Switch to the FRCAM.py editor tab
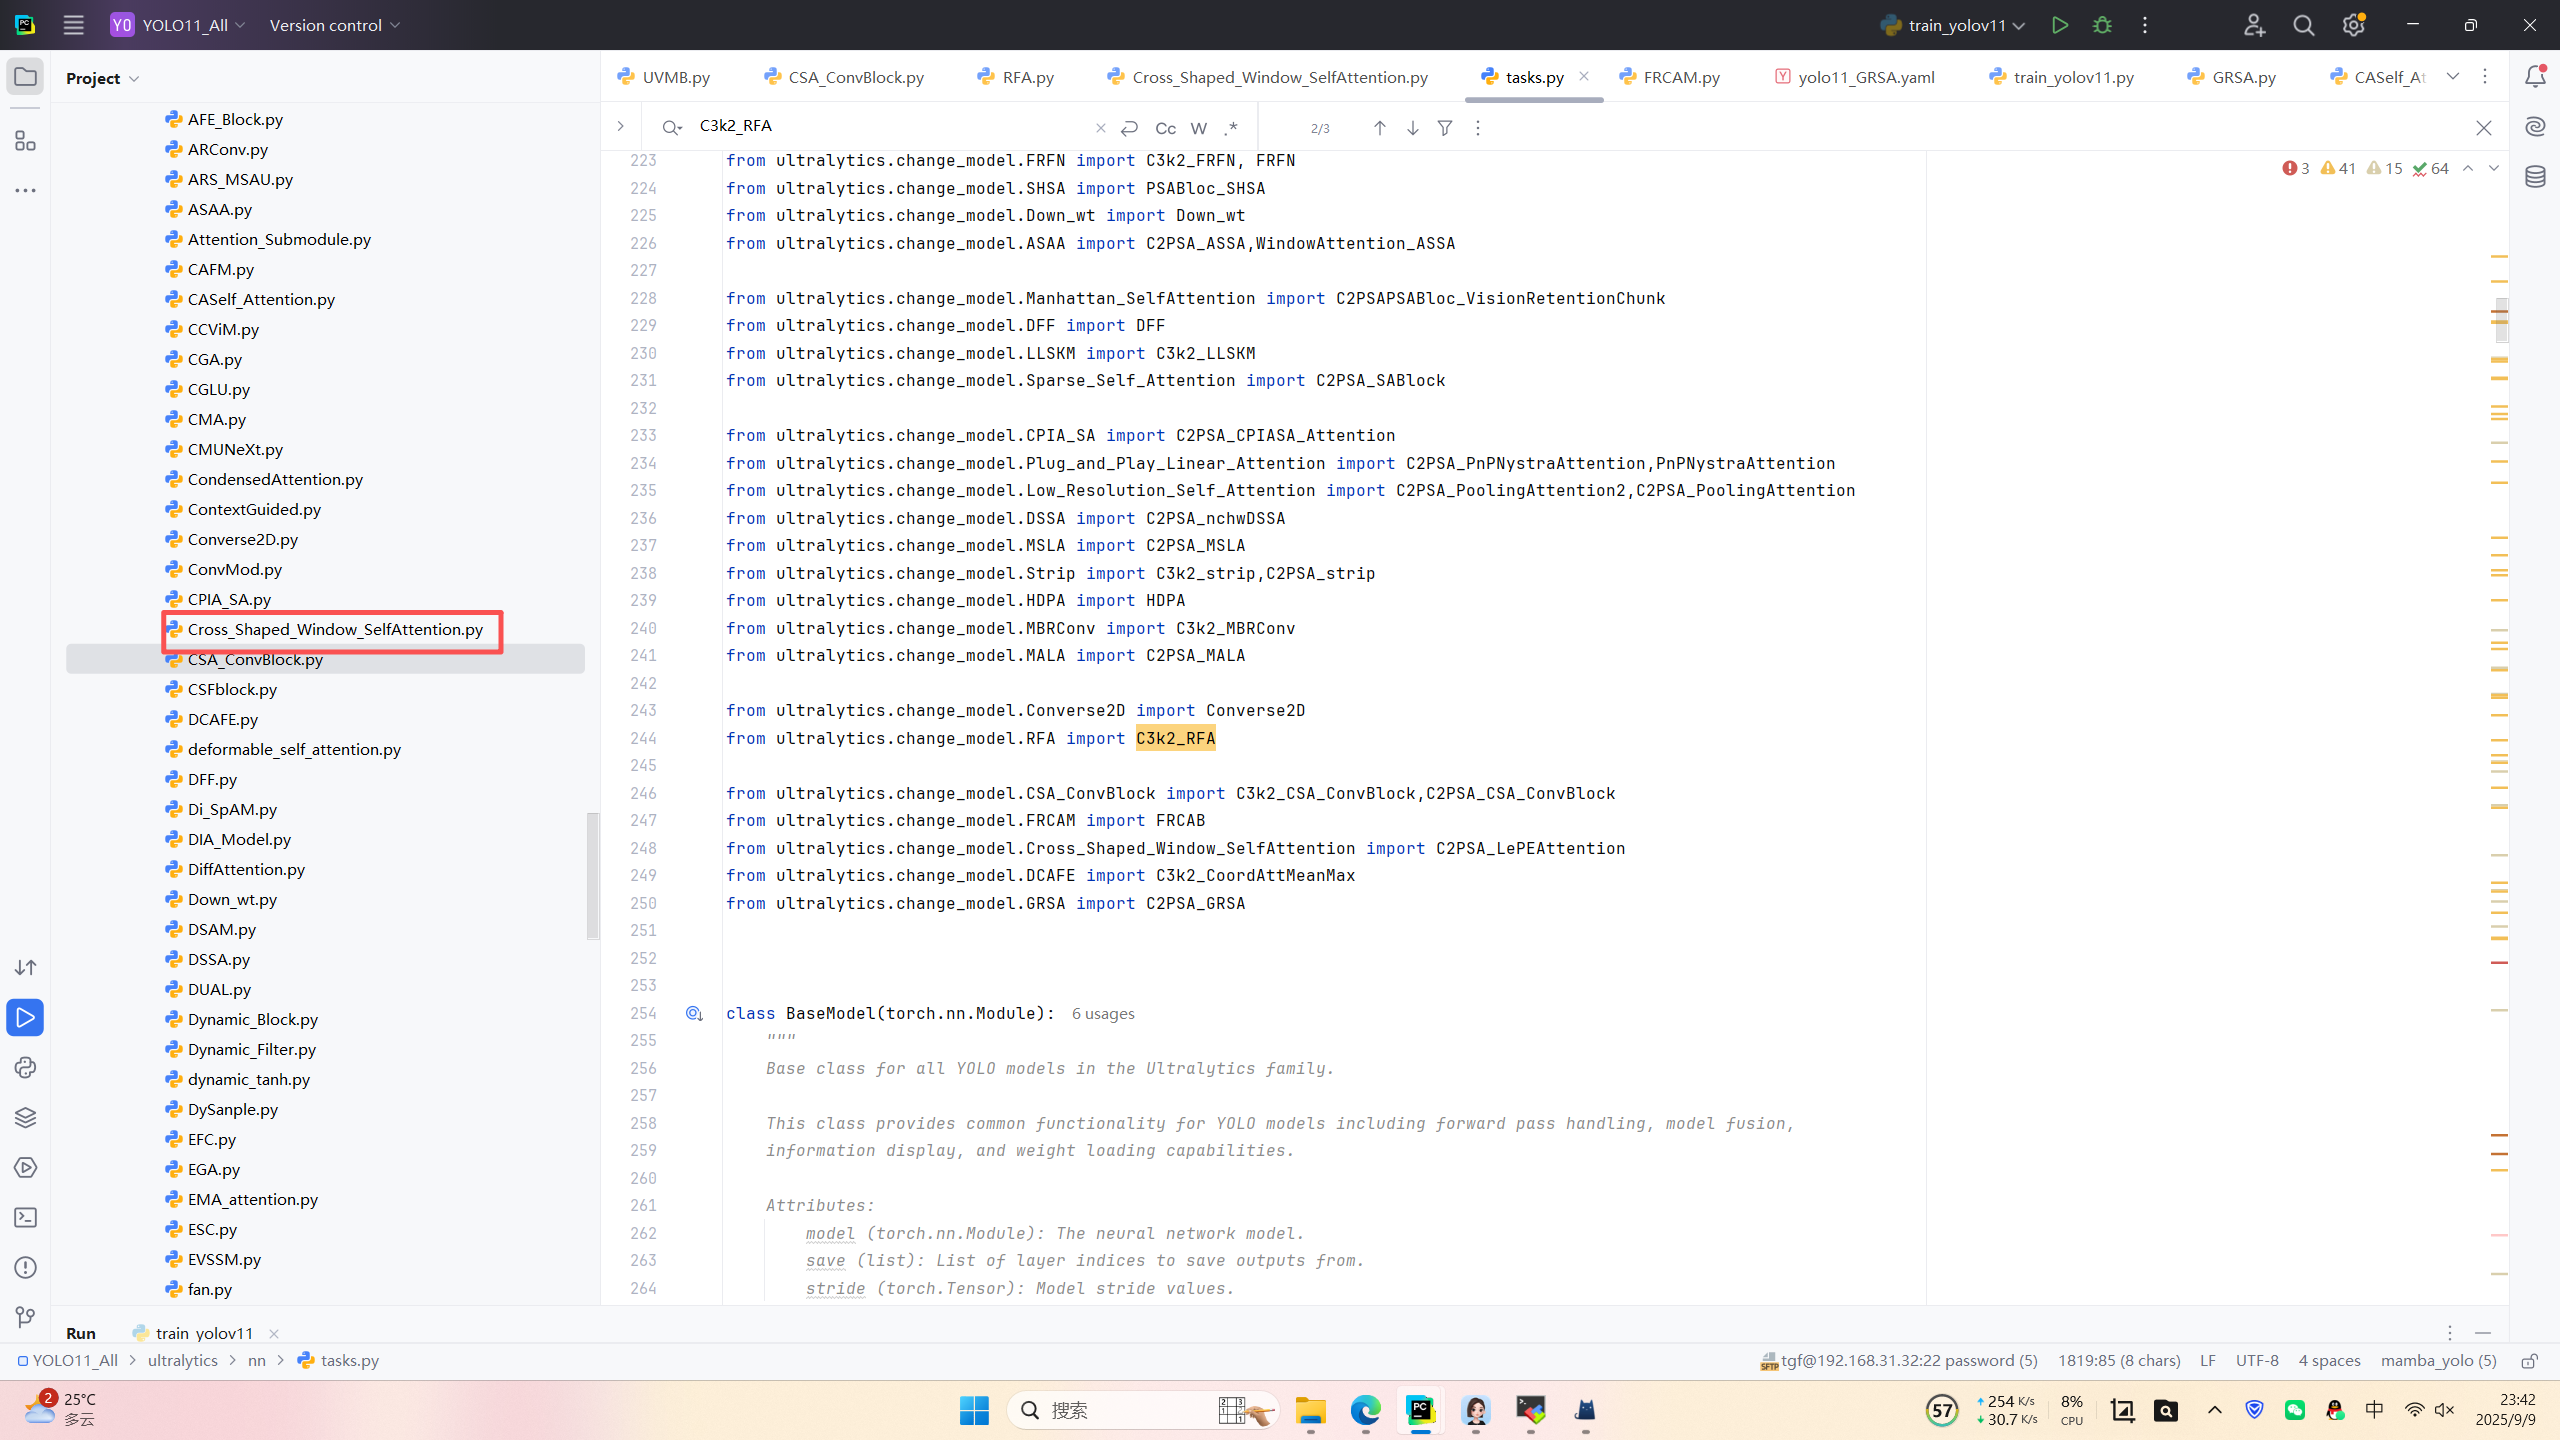This screenshot has height=1440, width=2560. pyautogui.click(x=1680, y=77)
